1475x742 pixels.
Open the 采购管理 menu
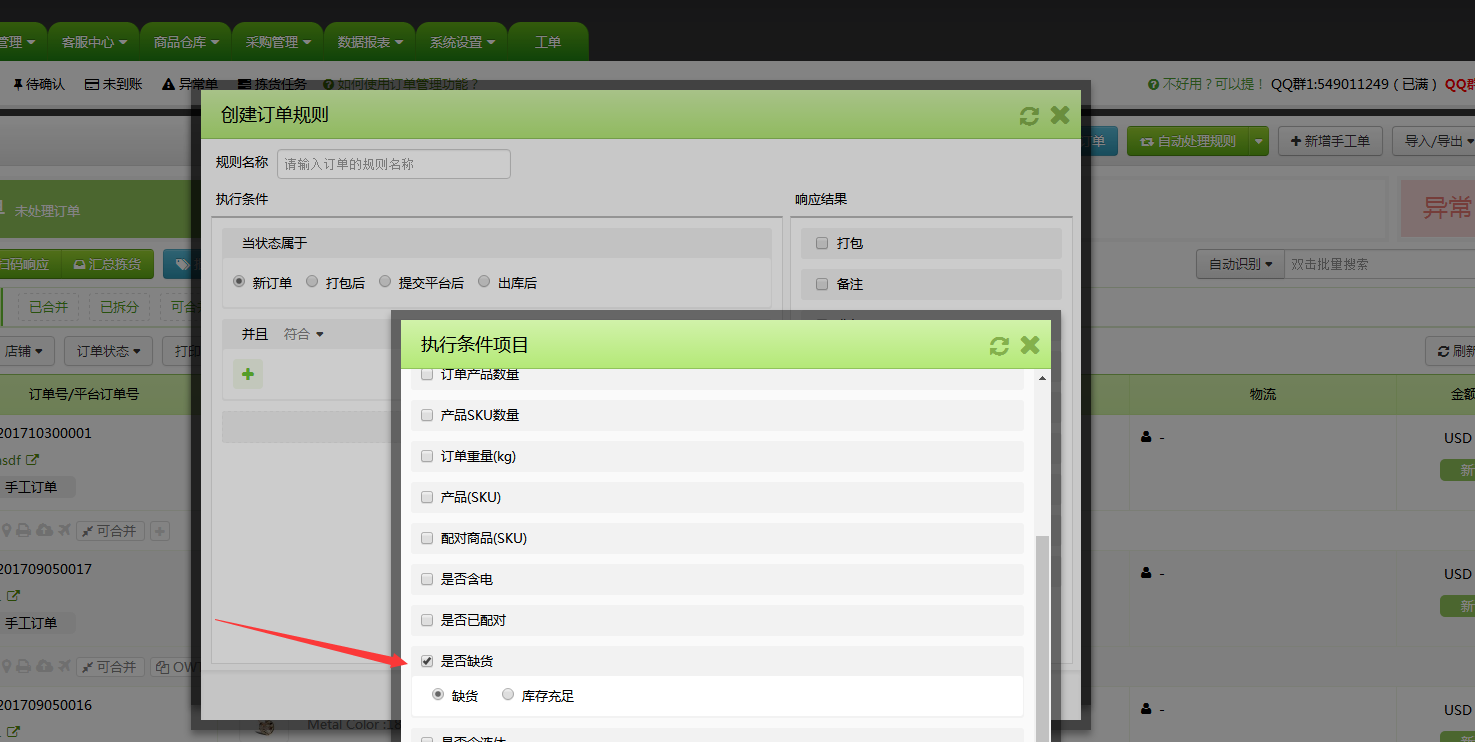click(x=277, y=42)
